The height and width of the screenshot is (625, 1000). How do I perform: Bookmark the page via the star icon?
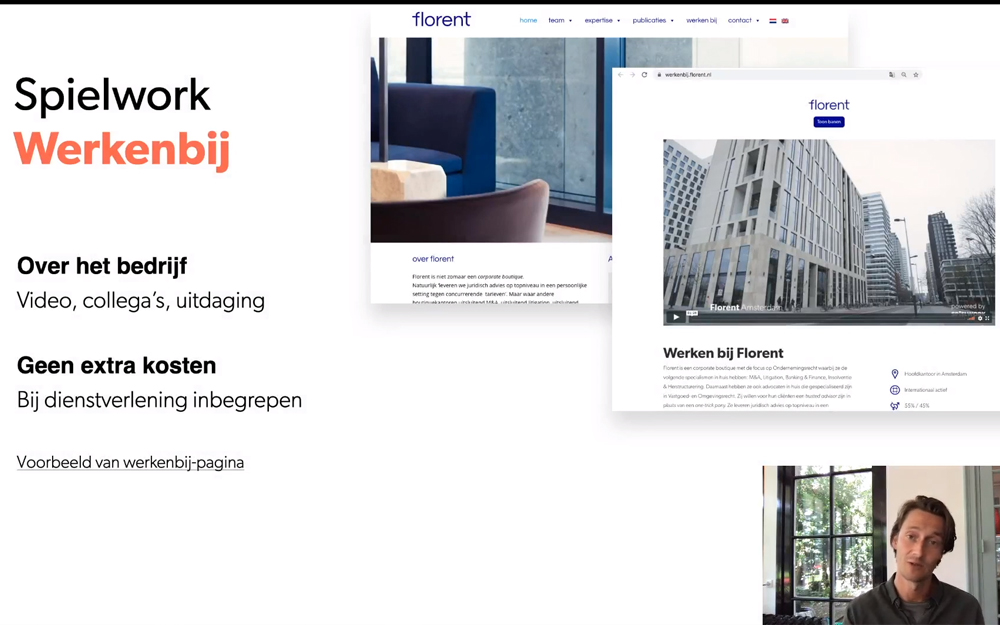(x=915, y=75)
